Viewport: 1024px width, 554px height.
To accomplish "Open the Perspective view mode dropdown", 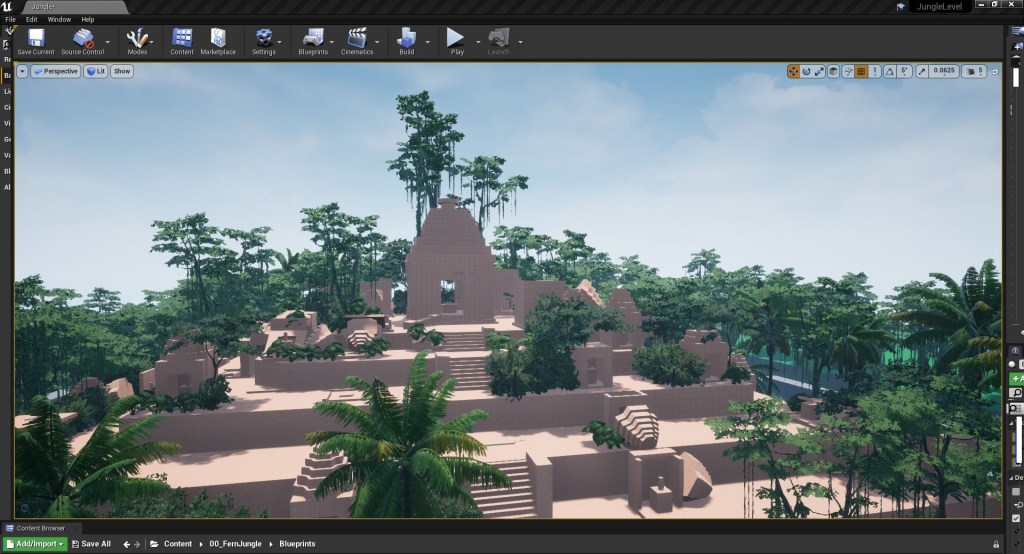I will point(55,72).
